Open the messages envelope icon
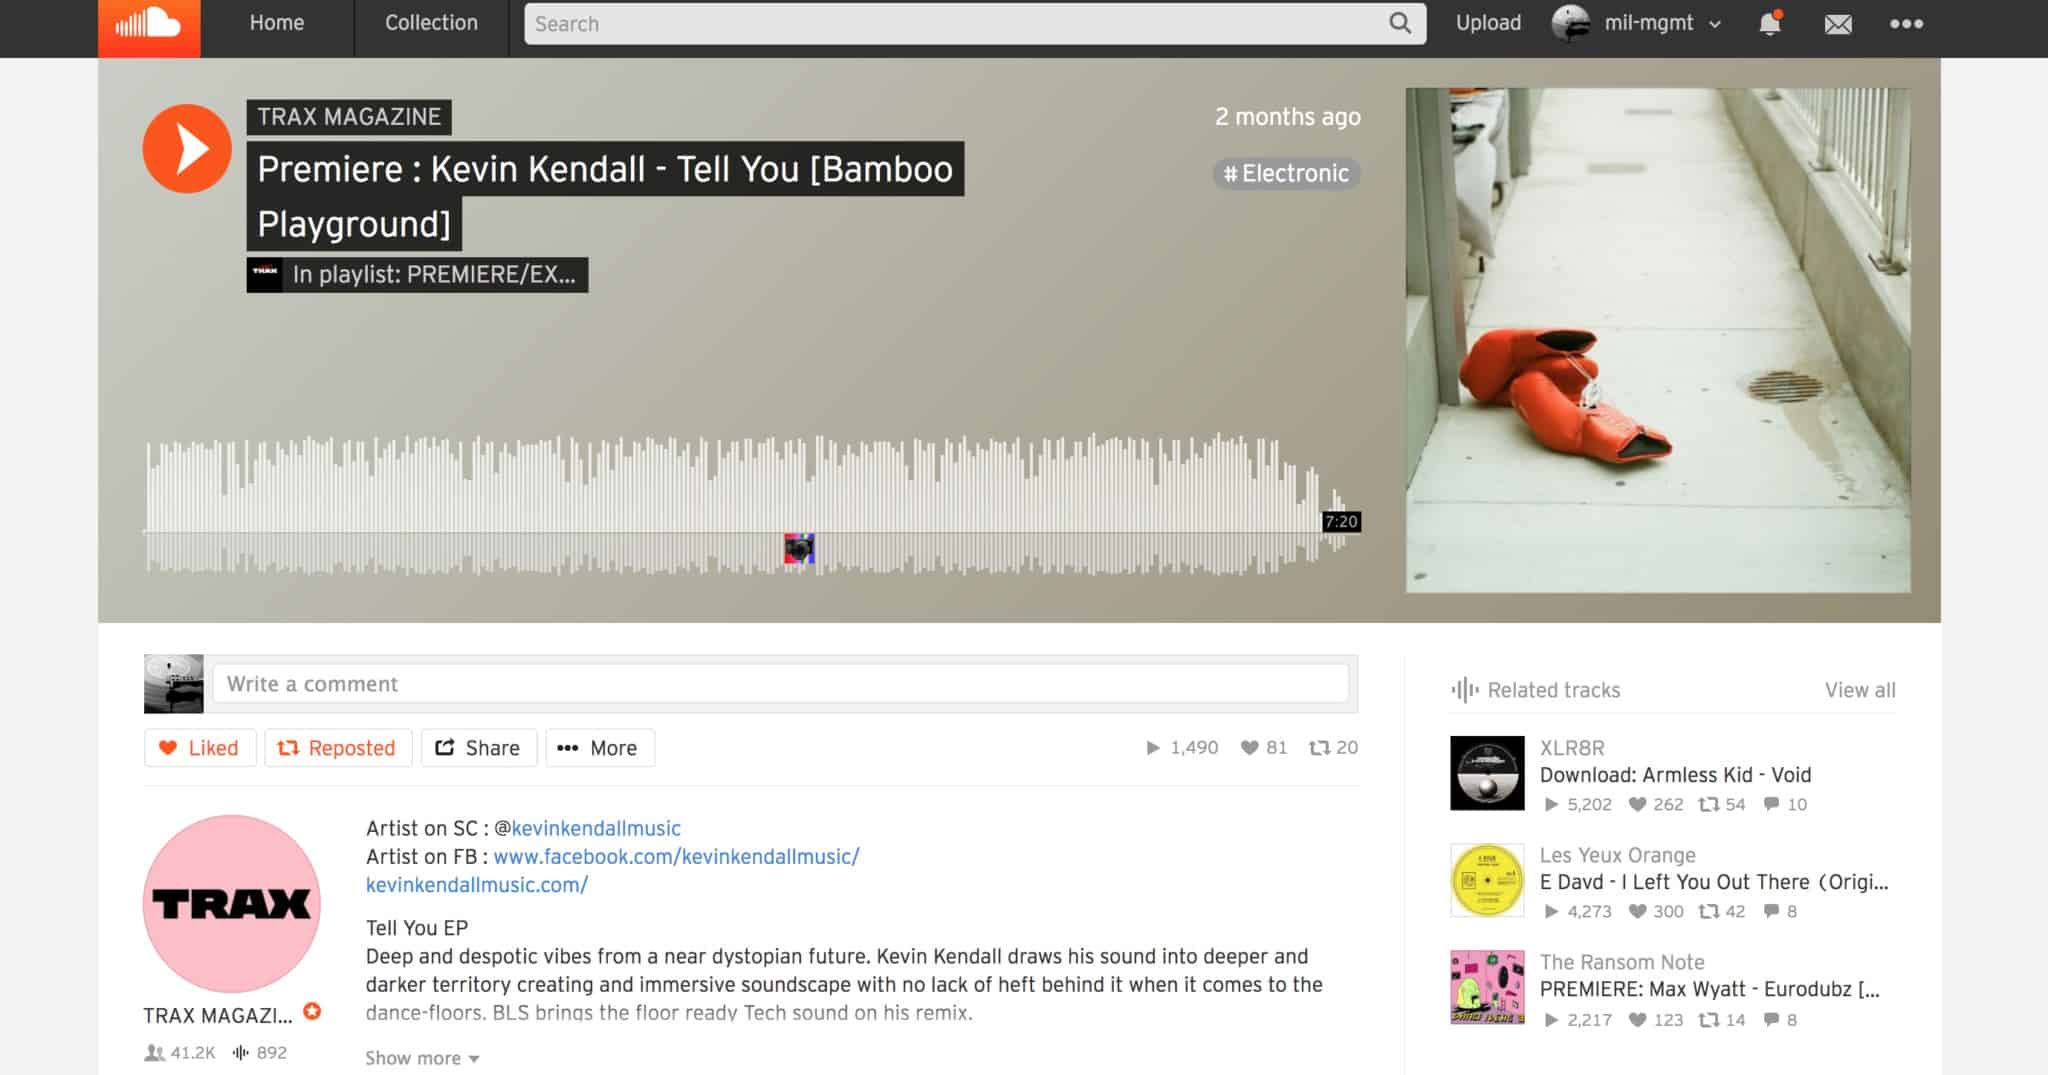The width and height of the screenshot is (2048, 1075). [1838, 24]
